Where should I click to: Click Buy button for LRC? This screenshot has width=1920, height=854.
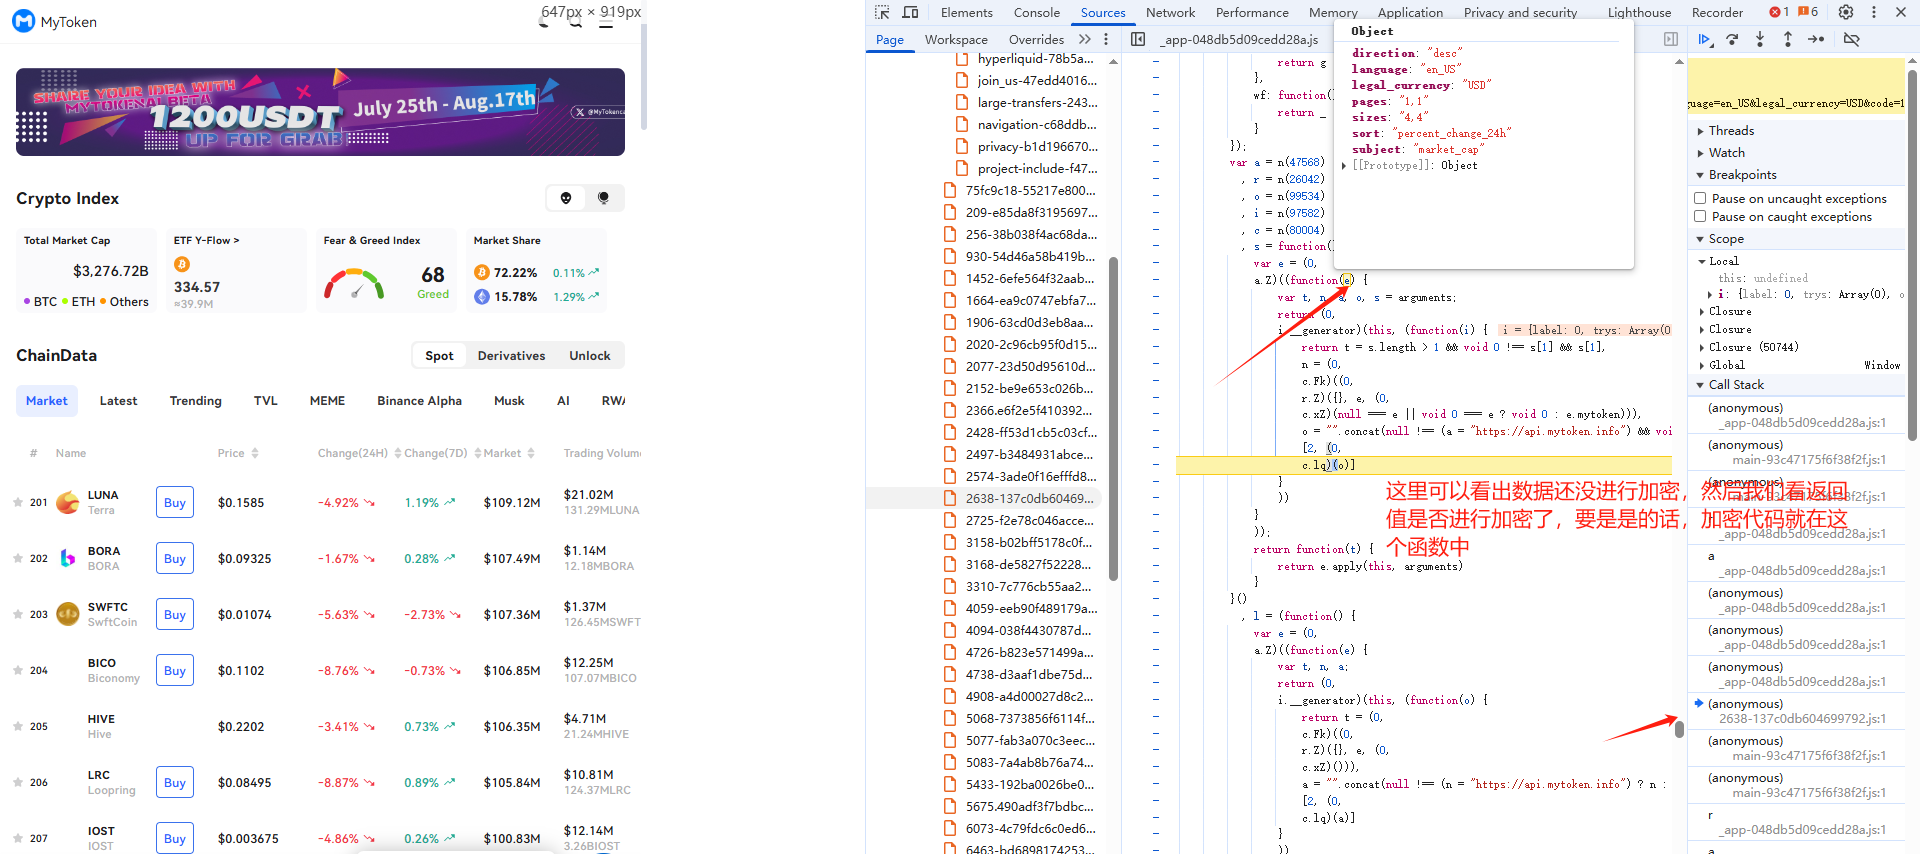[x=175, y=782]
